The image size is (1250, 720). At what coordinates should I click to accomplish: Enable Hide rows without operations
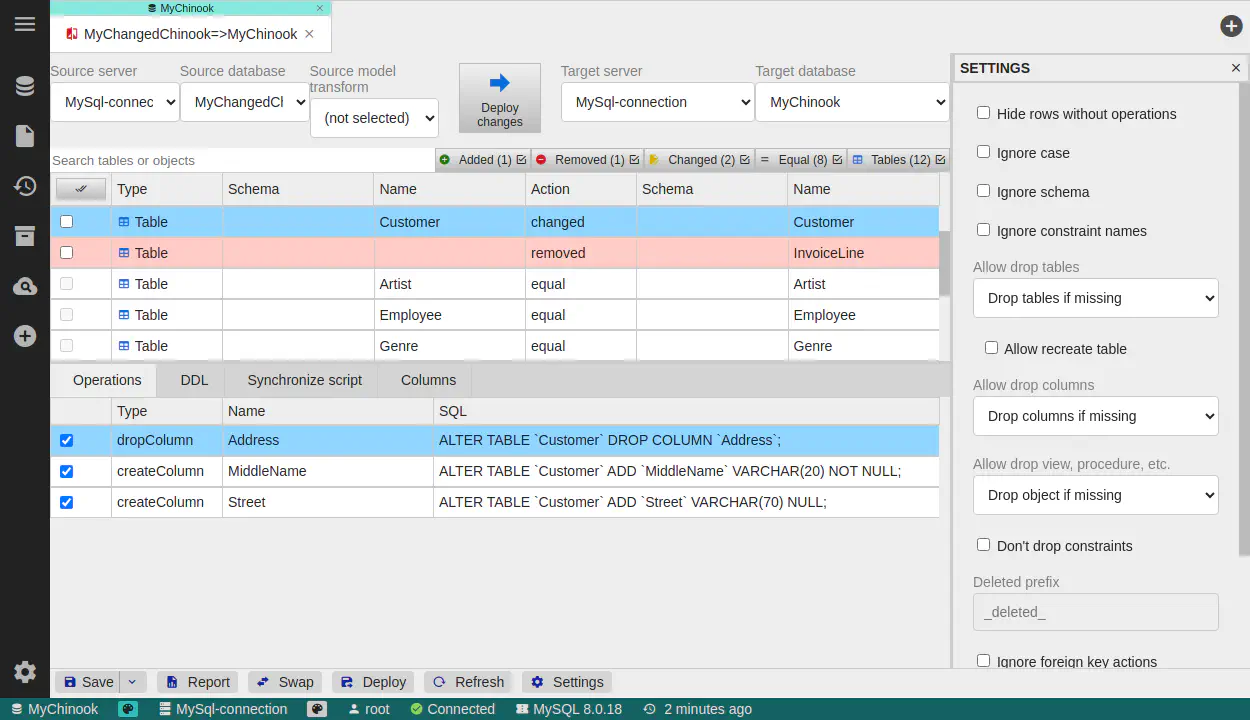(x=984, y=114)
